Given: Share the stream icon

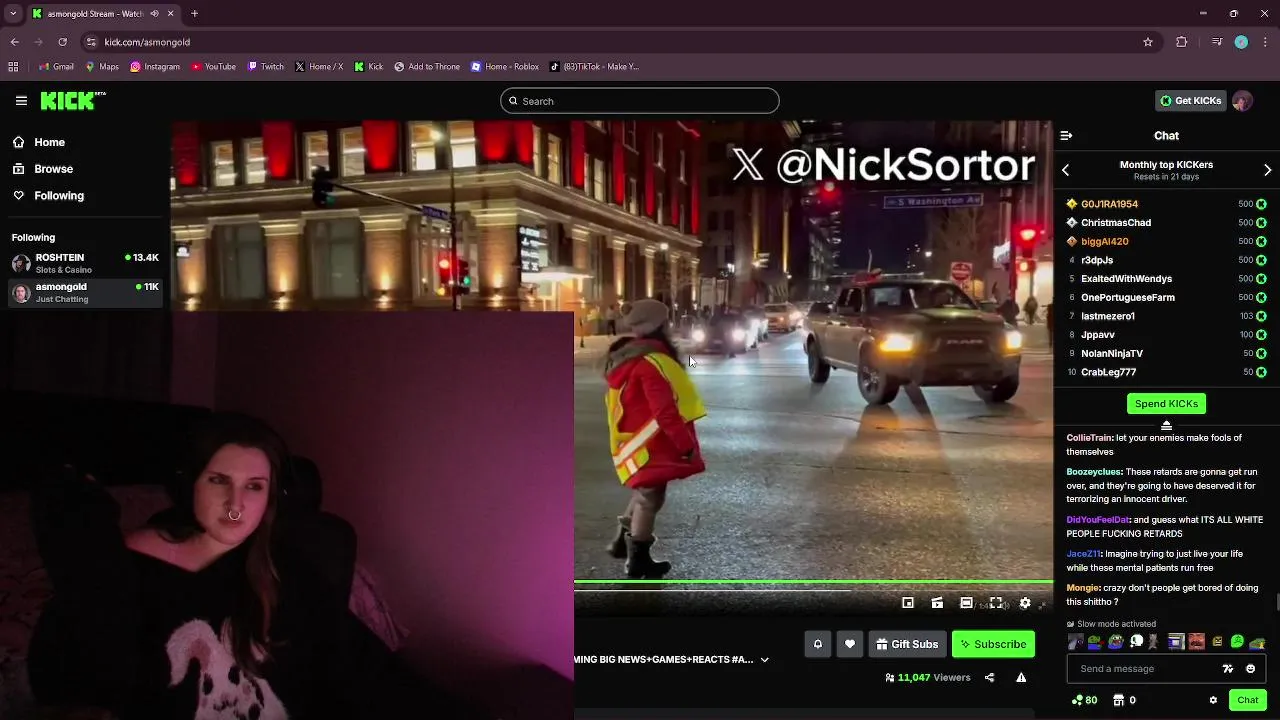Looking at the screenshot, I should point(989,677).
